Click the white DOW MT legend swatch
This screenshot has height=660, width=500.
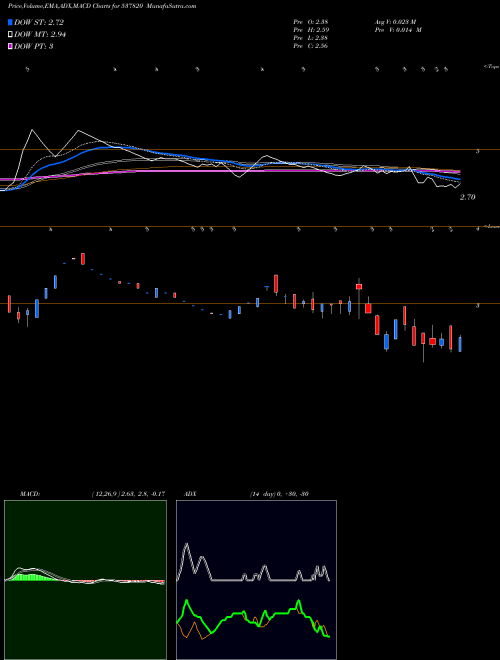coord(10,34)
